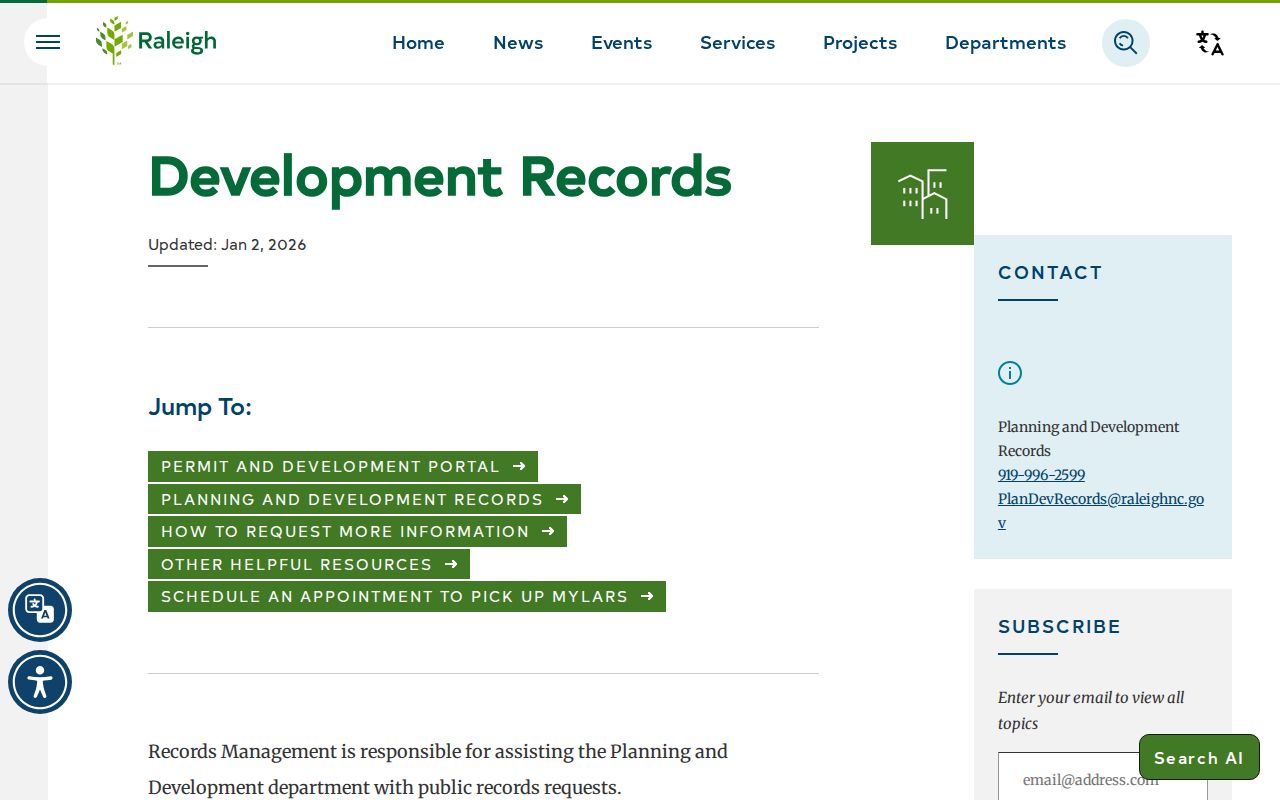Click the SUBSCRIBE heading
This screenshot has width=1280, height=800.
point(1060,627)
